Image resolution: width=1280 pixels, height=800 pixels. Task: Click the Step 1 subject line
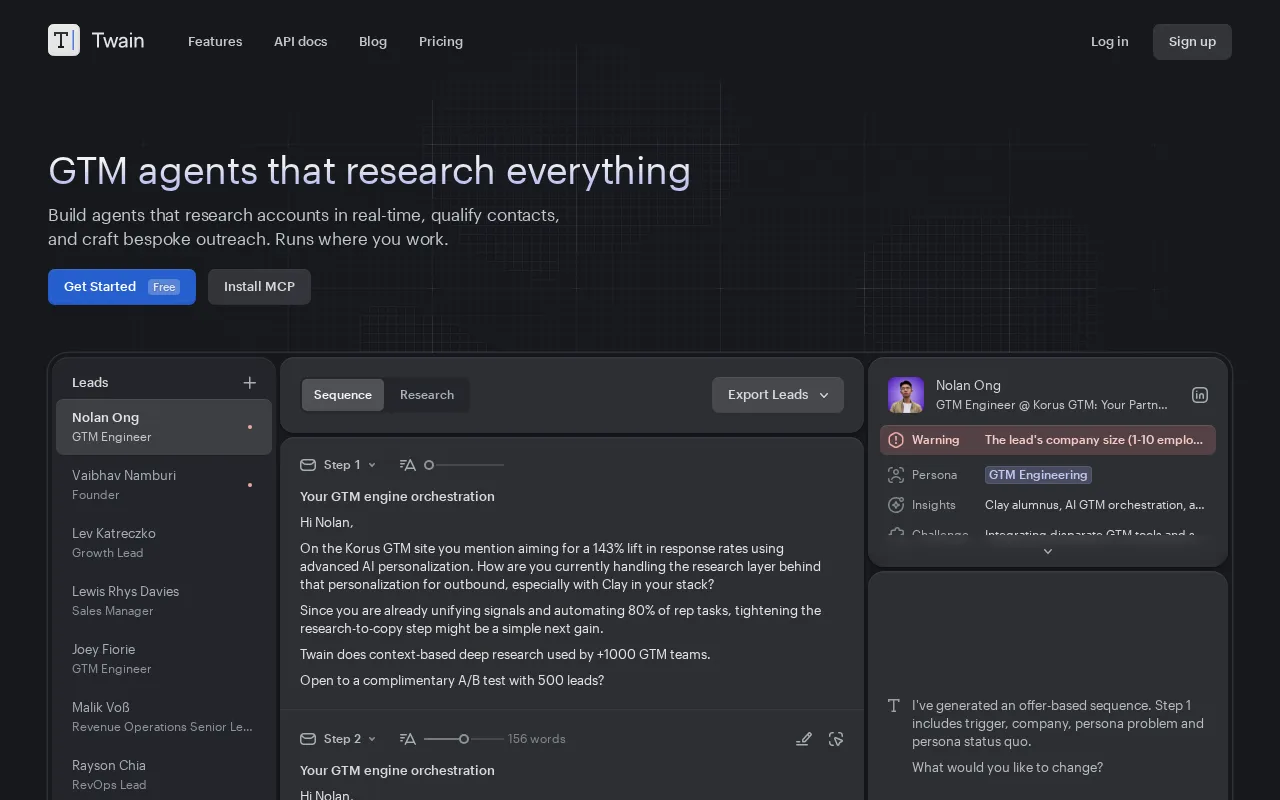pos(397,497)
